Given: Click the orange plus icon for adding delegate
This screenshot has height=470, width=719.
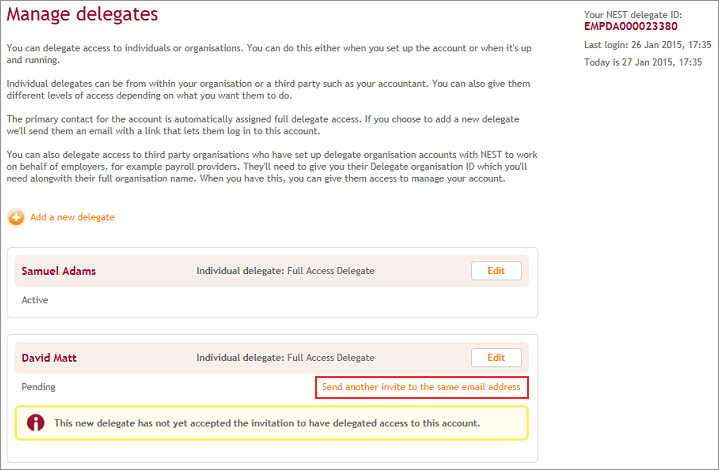Looking at the screenshot, I should 16,217.
